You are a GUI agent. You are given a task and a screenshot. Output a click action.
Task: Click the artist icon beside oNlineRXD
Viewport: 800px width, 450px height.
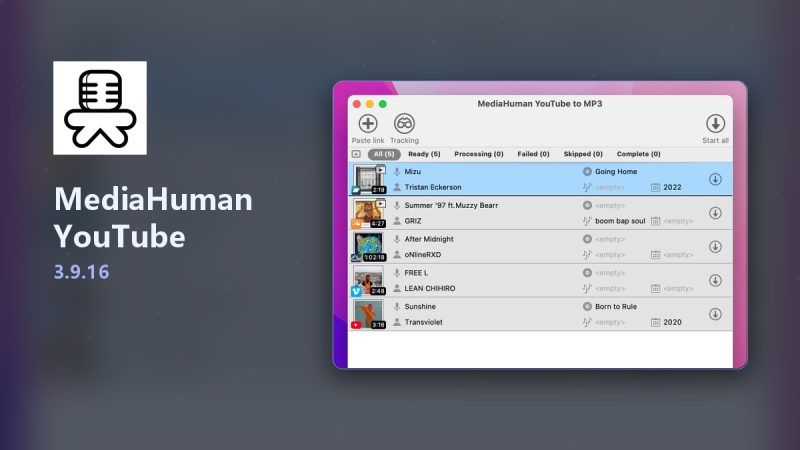(396, 255)
